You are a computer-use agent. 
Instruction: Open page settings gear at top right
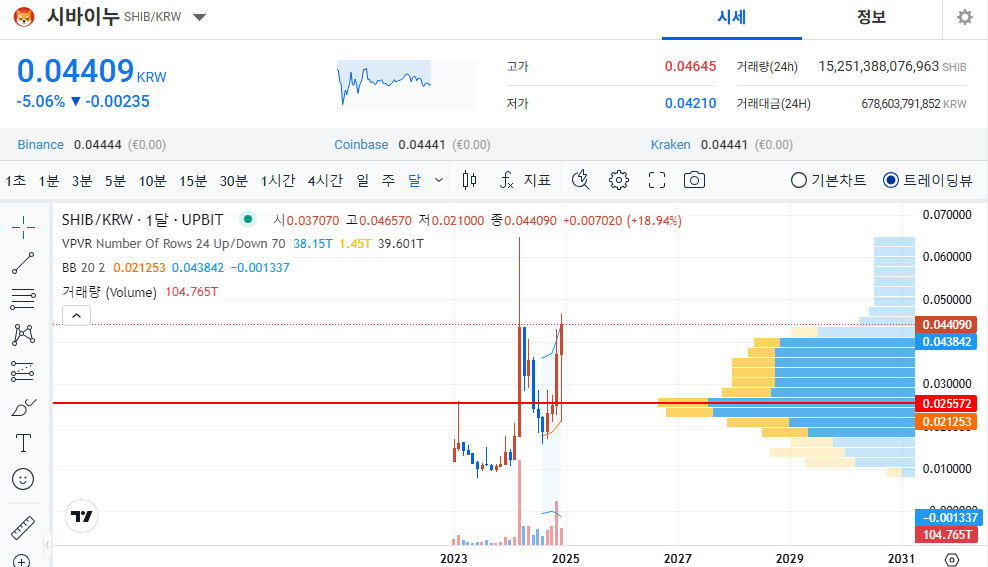(965, 17)
